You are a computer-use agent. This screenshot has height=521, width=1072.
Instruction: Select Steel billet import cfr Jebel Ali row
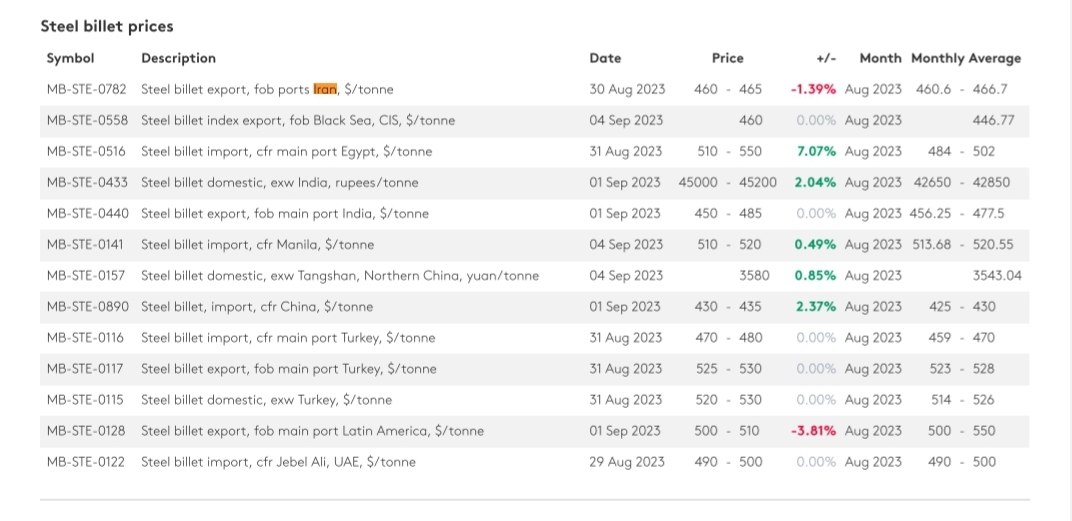pyautogui.click(x=535, y=462)
